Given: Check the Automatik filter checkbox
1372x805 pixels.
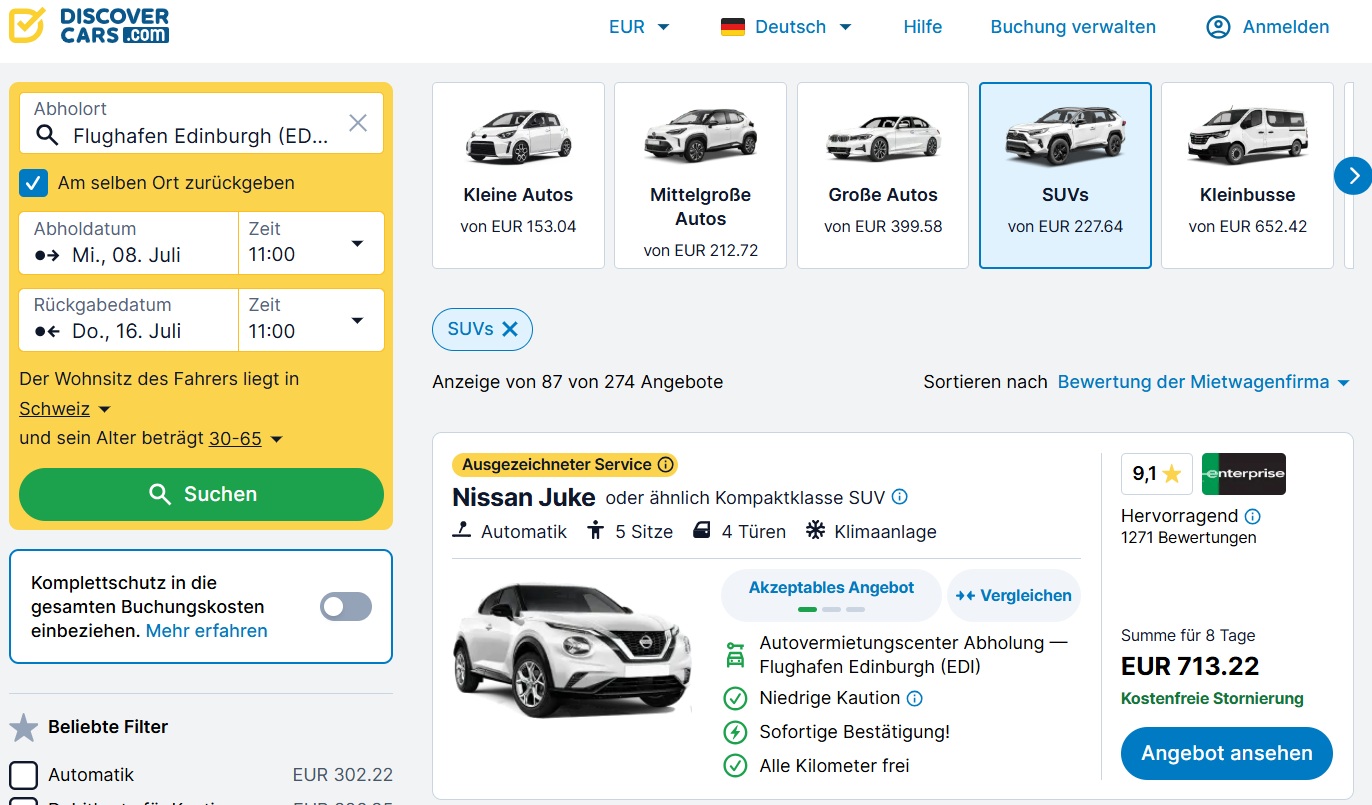Looking at the screenshot, I should [24, 775].
